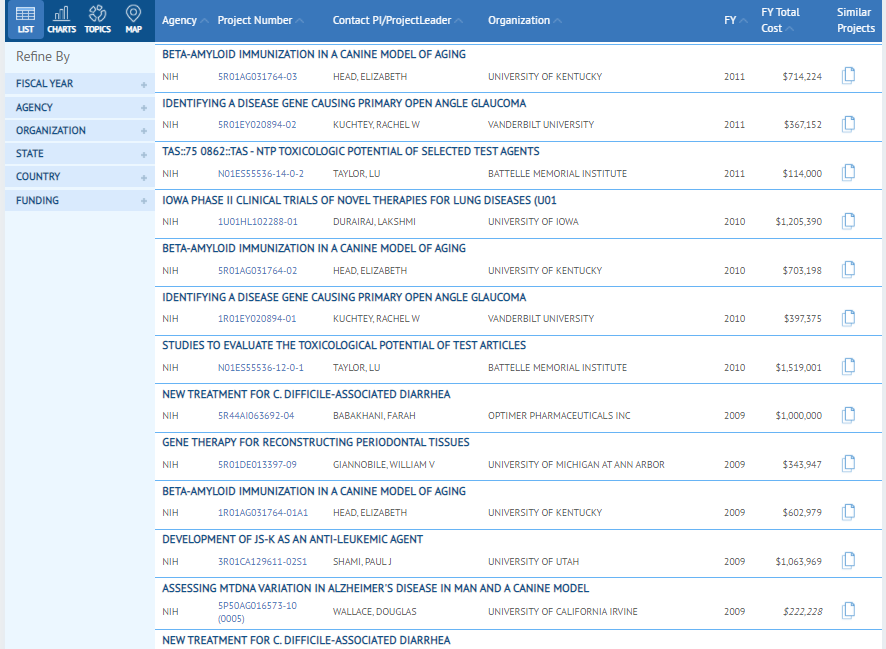Open project number N01ES55536-12-0-1
Viewport: 886px width, 649px height.
tap(260, 368)
